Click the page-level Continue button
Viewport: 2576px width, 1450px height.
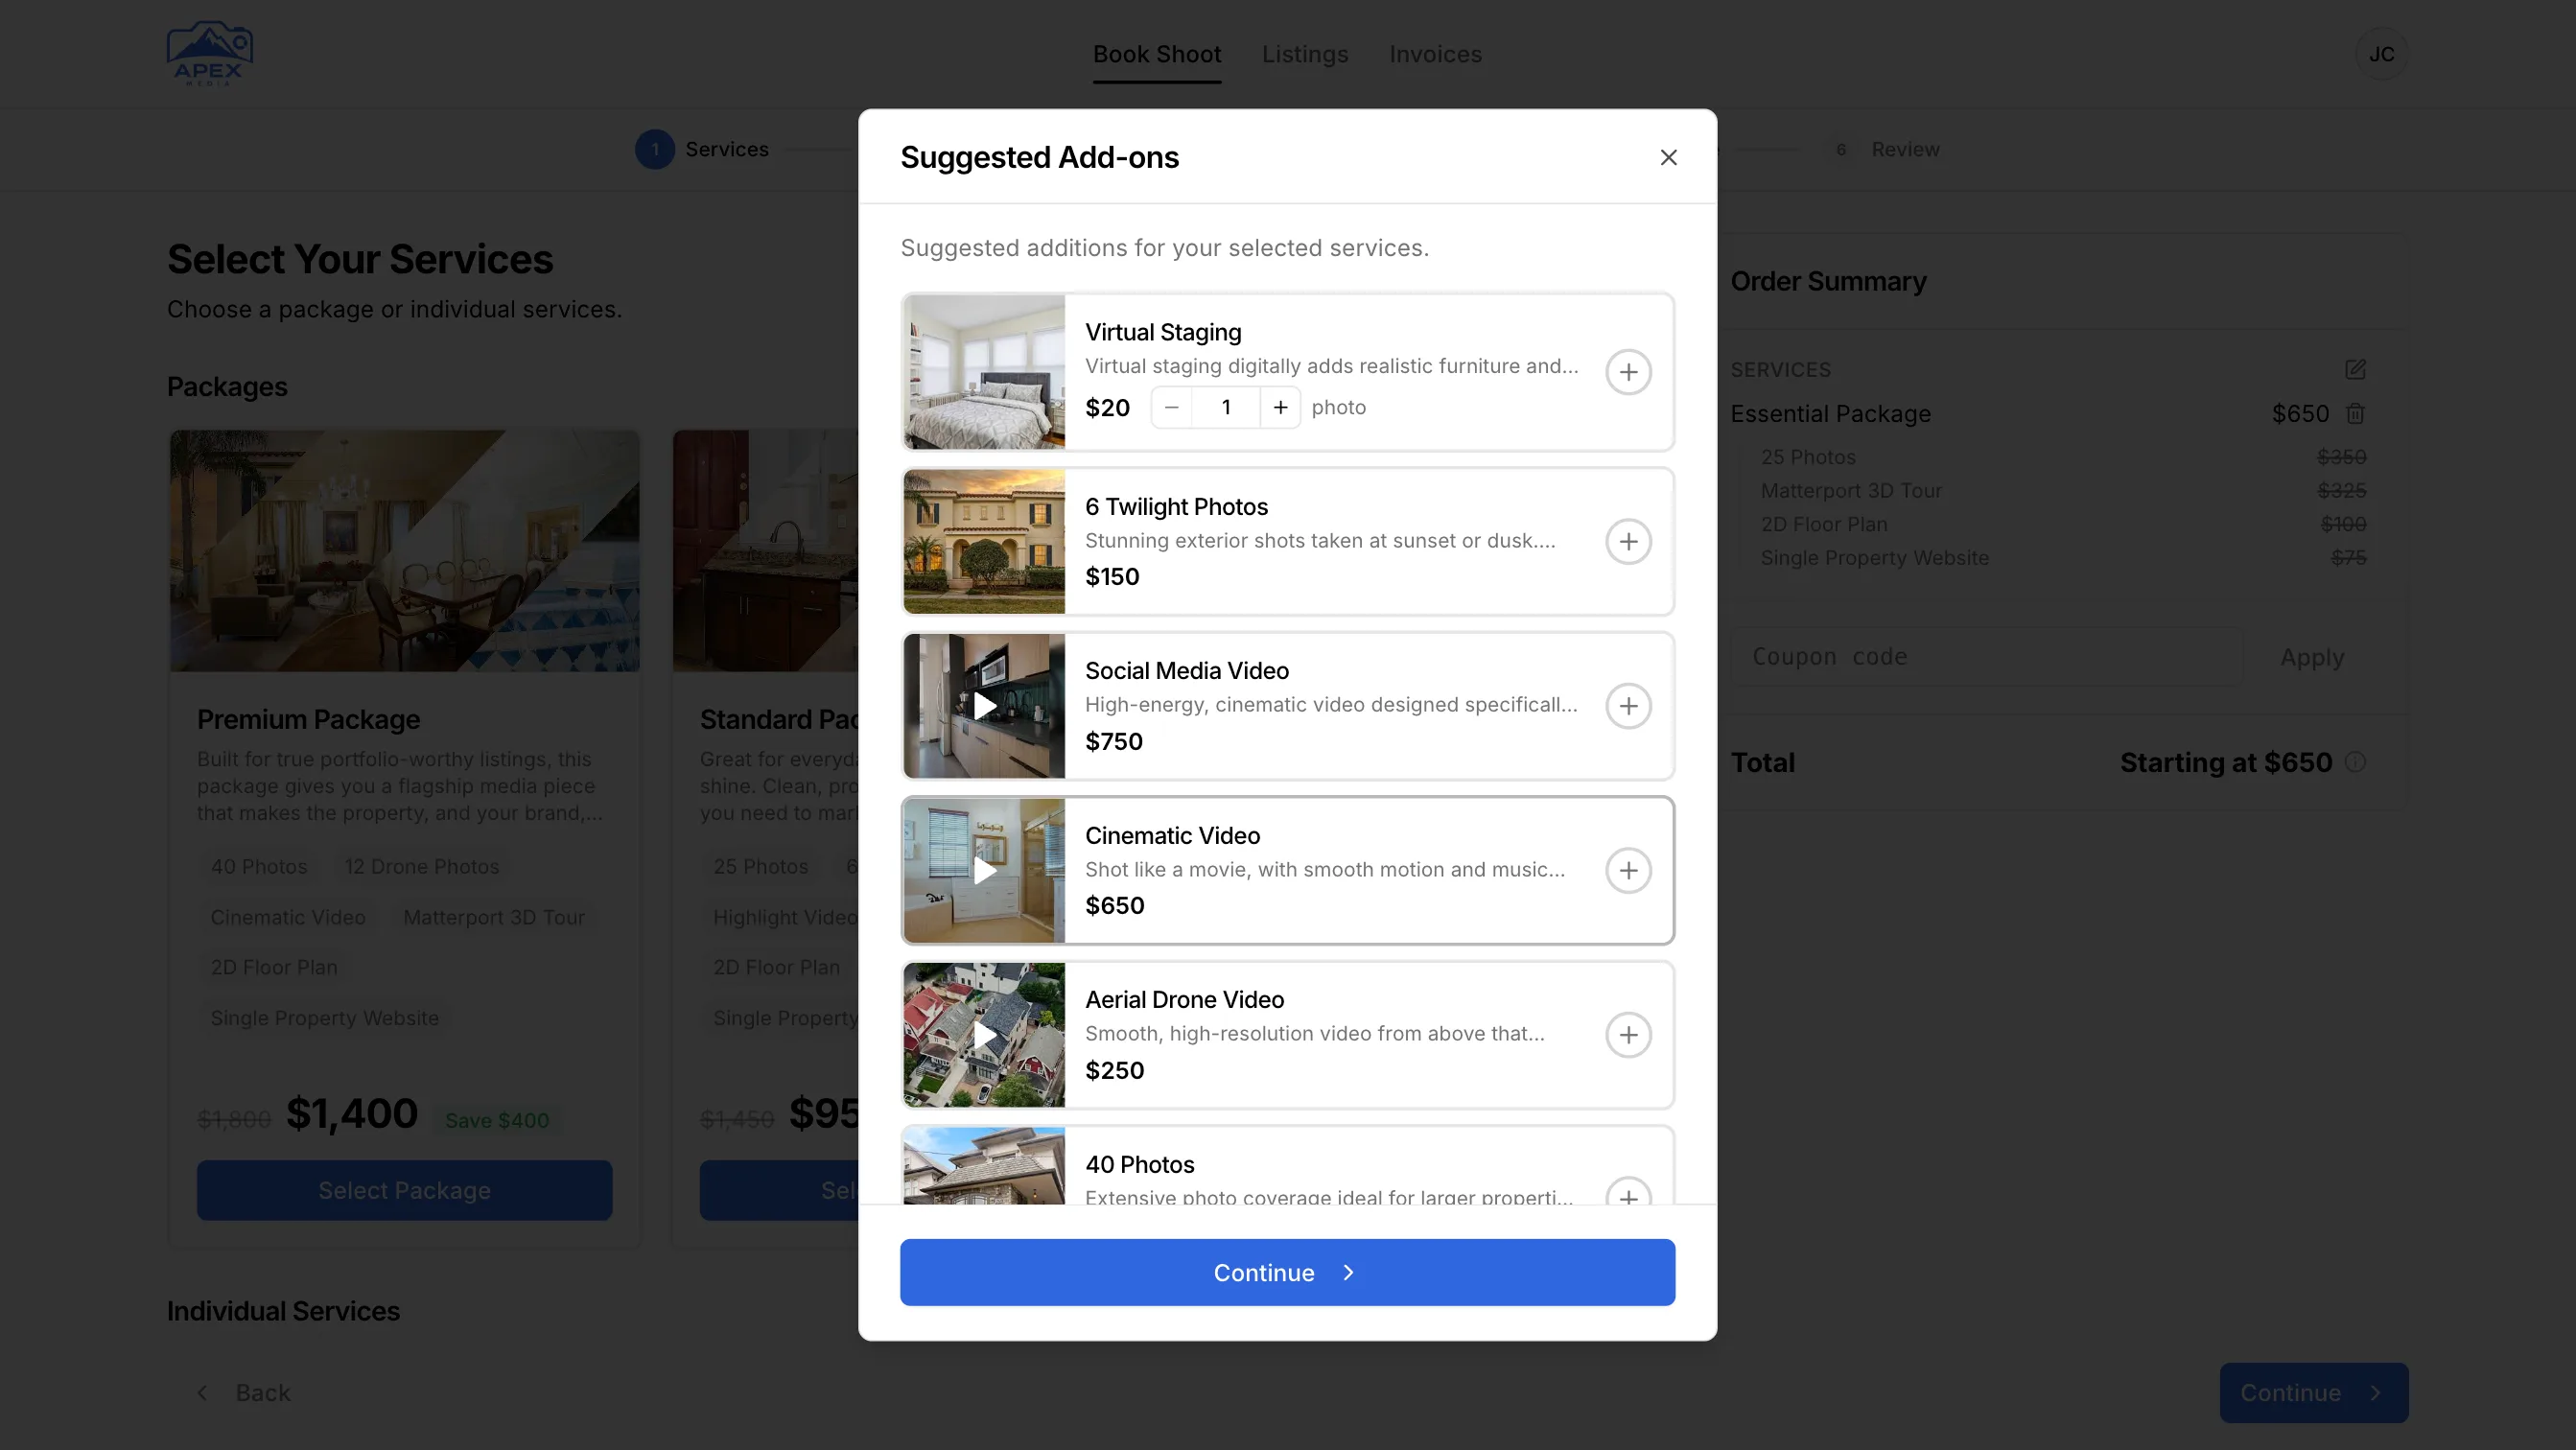point(2313,1392)
